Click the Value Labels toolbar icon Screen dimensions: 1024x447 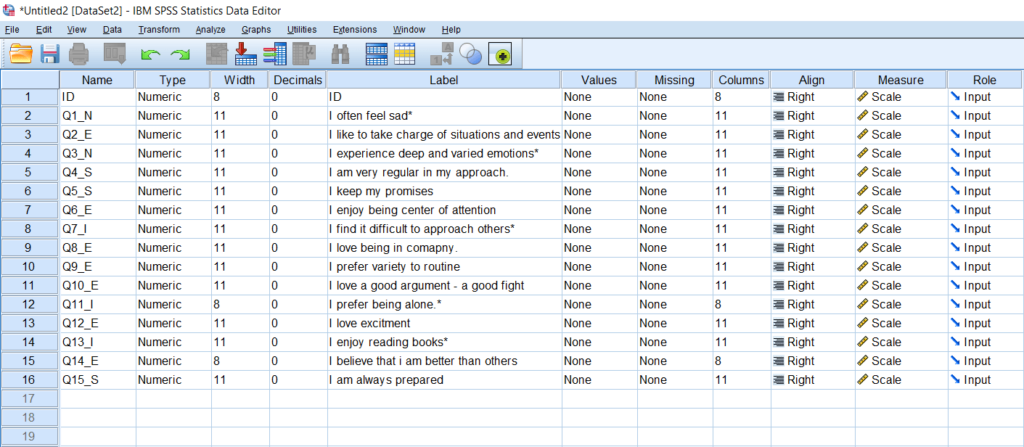pos(442,53)
